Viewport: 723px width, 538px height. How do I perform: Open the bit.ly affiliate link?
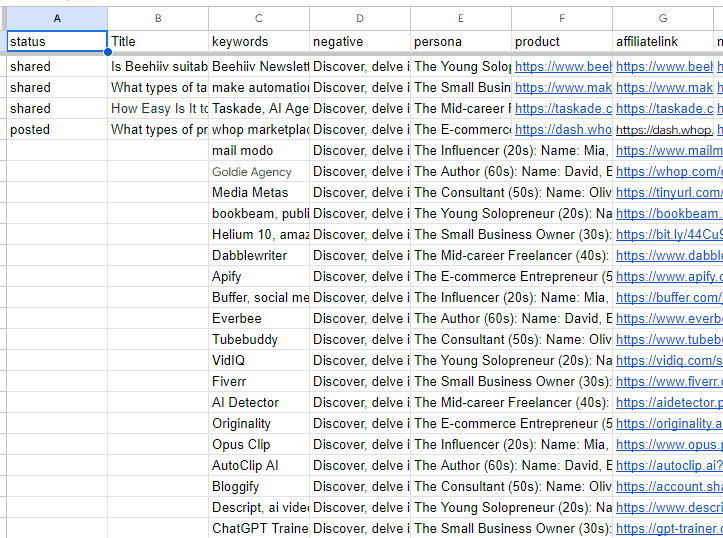tap(669, 235)
